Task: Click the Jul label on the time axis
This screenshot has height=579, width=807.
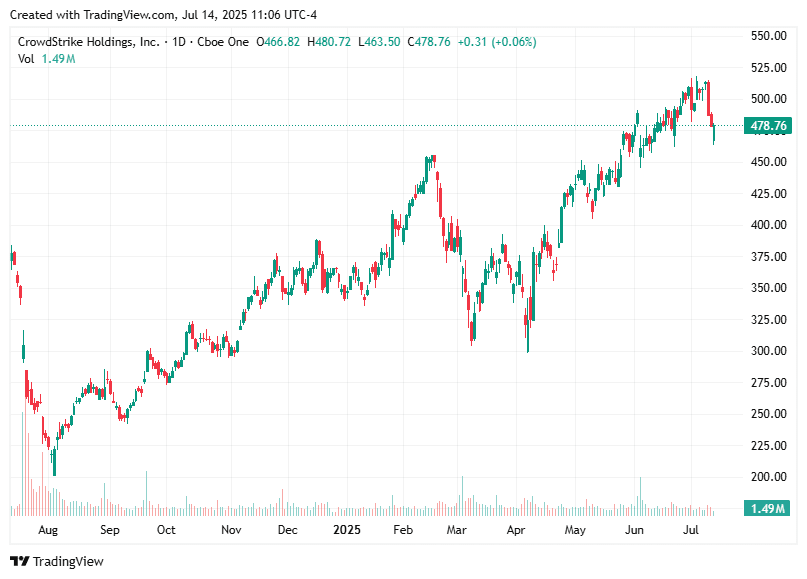Action: point(692,531)
